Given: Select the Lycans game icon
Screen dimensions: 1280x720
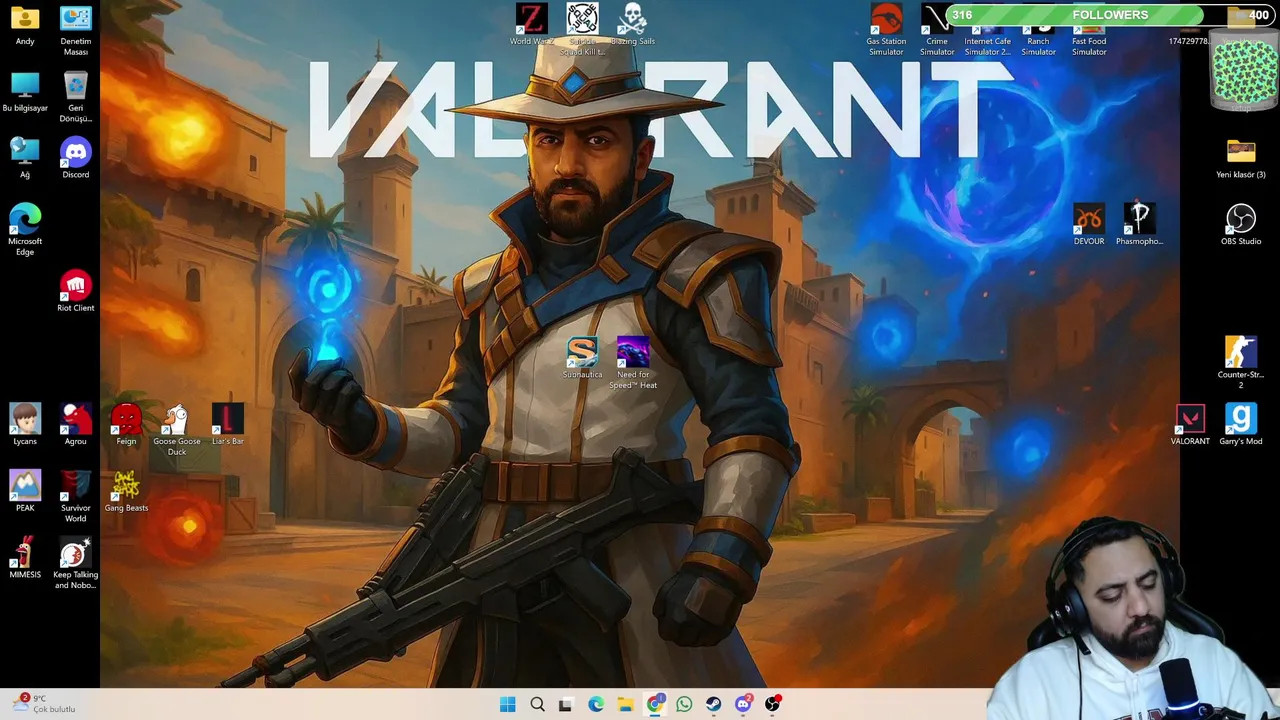Looking at the screenshot, I should coord(25,425).
